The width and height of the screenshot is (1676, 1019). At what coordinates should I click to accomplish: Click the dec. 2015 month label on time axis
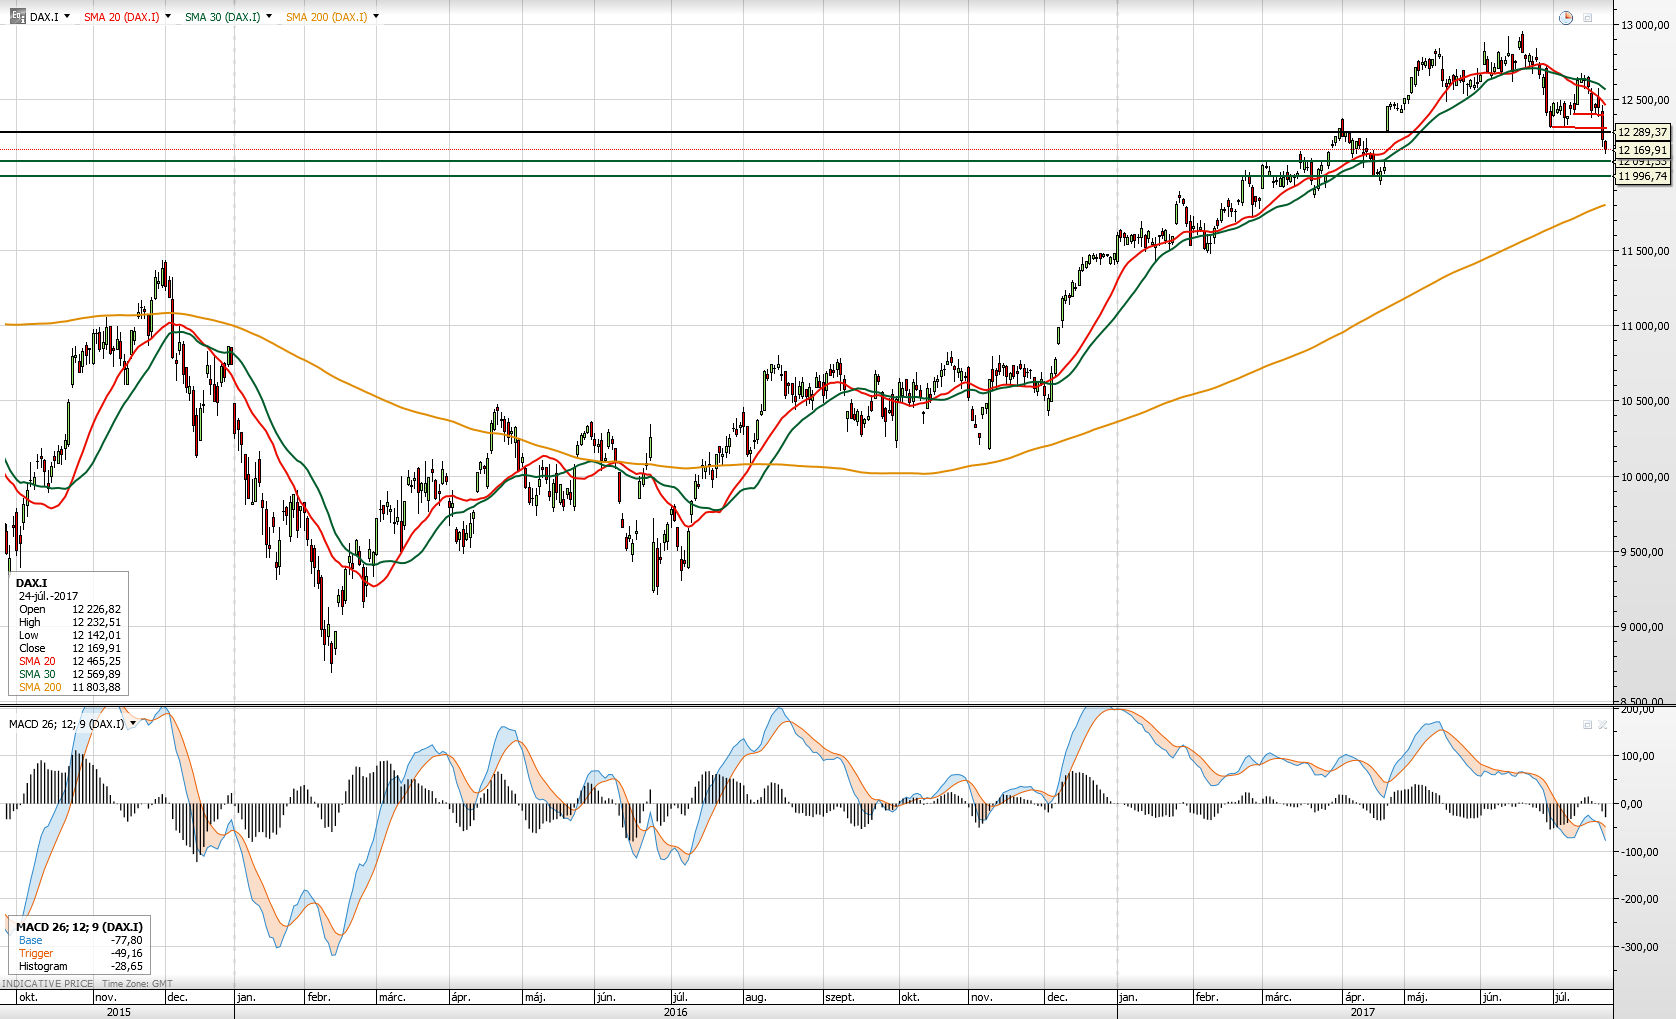coord(177,997)
